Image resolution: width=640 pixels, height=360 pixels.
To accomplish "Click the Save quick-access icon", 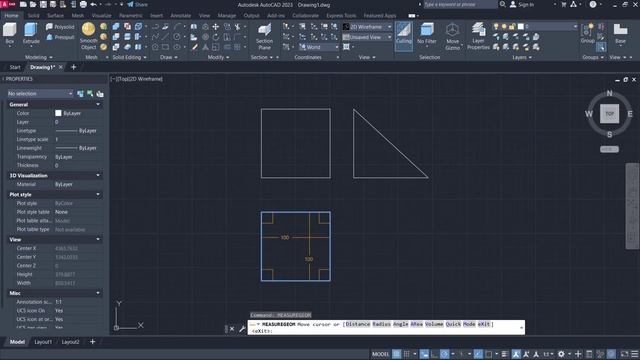I will coord(43,4).
